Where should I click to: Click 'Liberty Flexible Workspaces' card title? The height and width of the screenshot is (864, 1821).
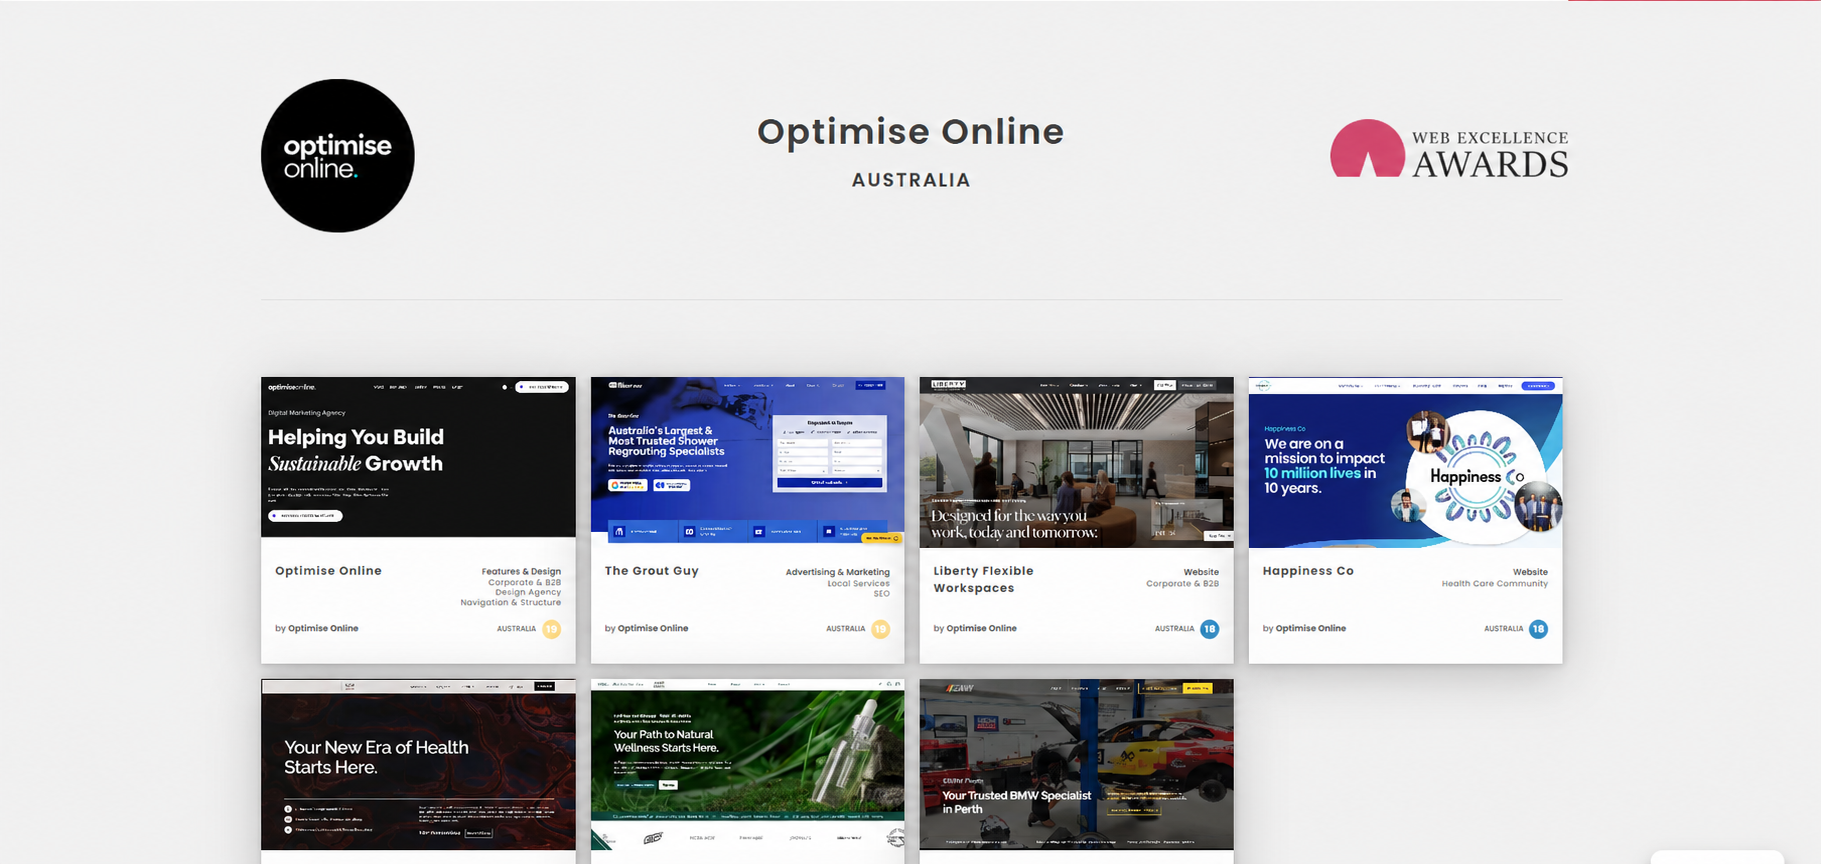pyautogui.click(x=983, y=579)
